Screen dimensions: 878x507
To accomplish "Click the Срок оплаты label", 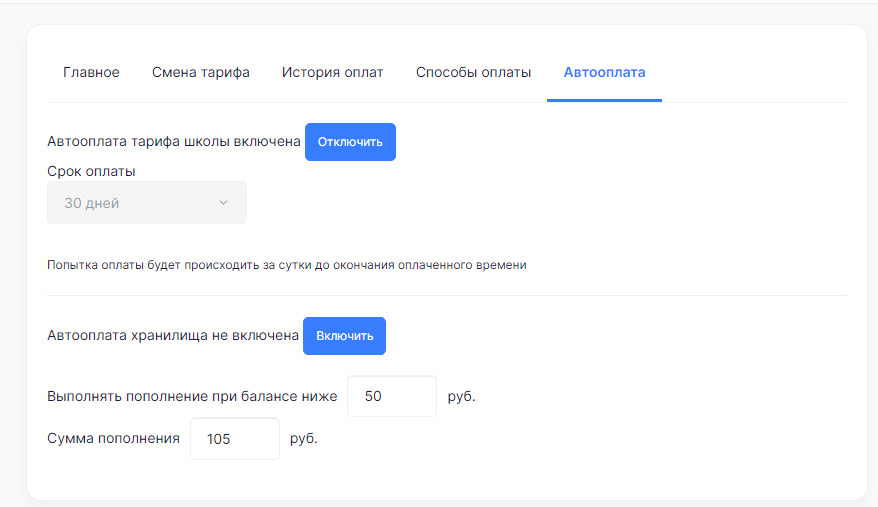I will 91,171.
